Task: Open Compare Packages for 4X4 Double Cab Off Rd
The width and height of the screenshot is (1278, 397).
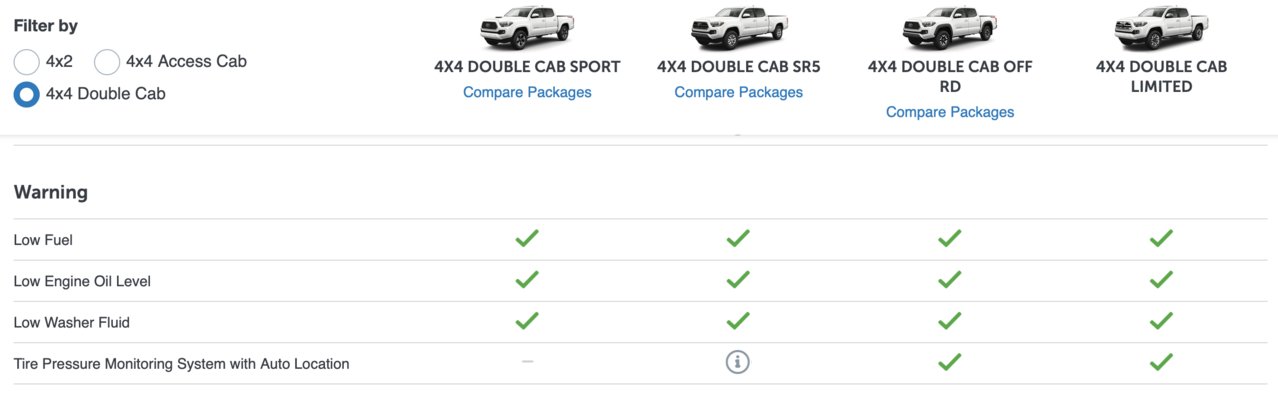Action: (950, 112)
